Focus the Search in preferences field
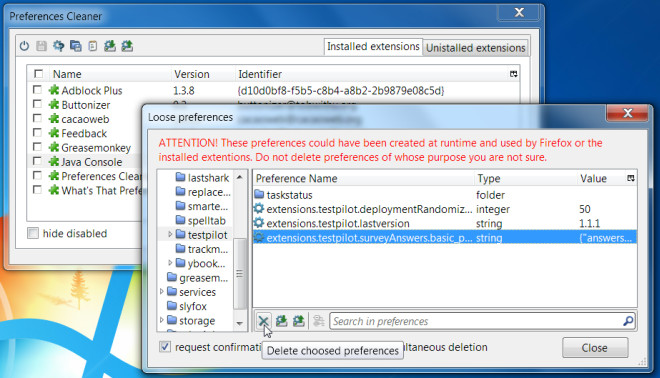 tap(476, 321)
